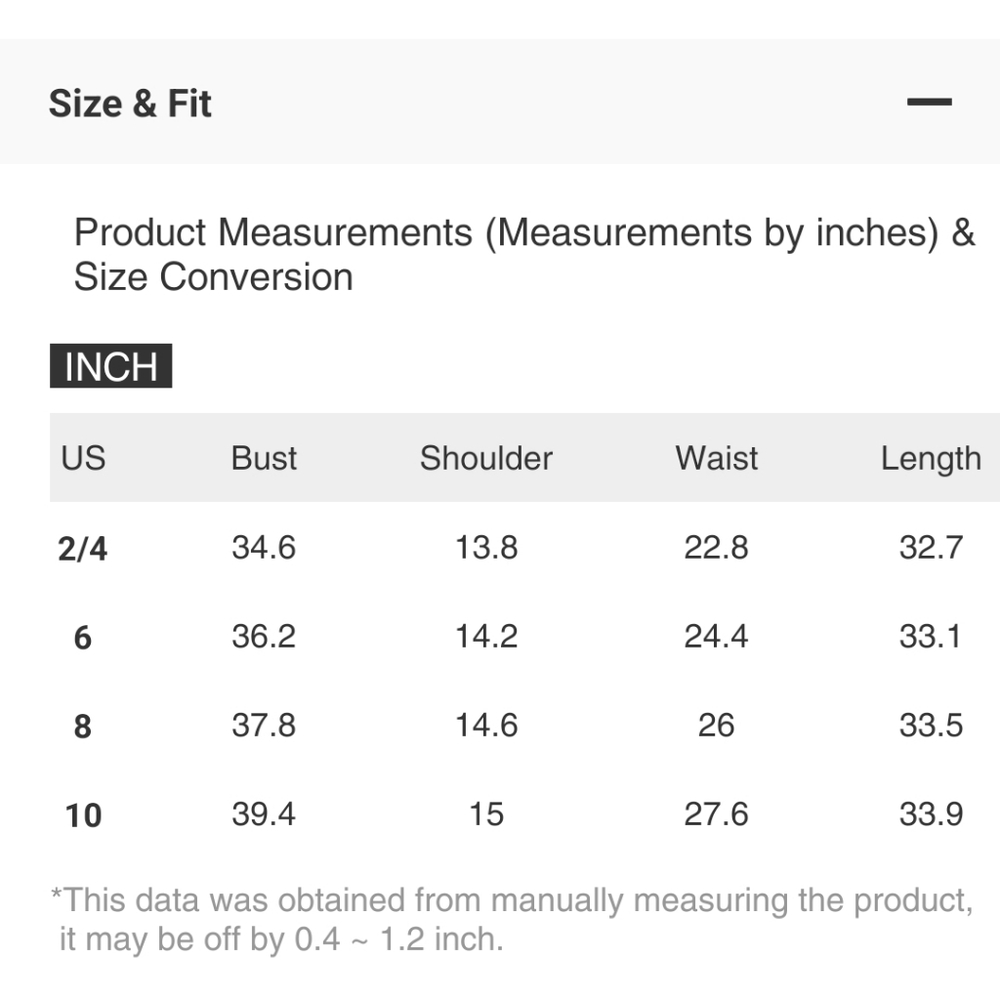Select the size 6 row label
Screen dimensions: 1000x1000
pos(83,638)
